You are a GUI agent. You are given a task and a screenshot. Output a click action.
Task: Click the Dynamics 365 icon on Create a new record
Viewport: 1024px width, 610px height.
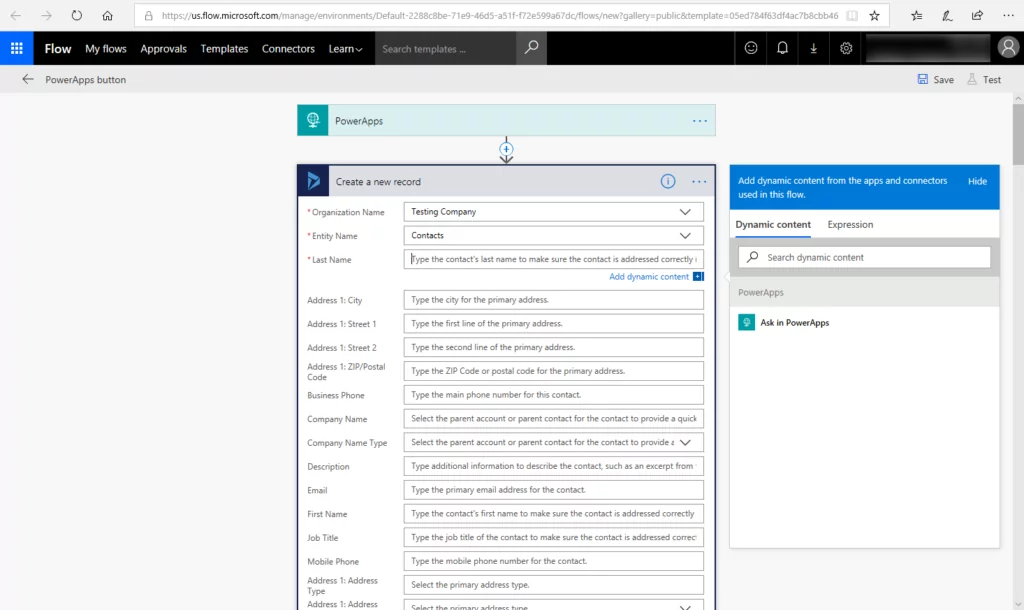(x=313, y=181)
